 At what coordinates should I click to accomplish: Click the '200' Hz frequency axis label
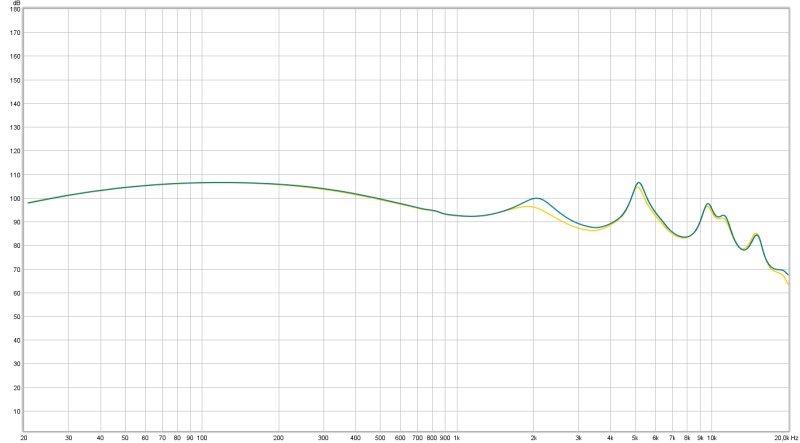[x=279, y=438]
